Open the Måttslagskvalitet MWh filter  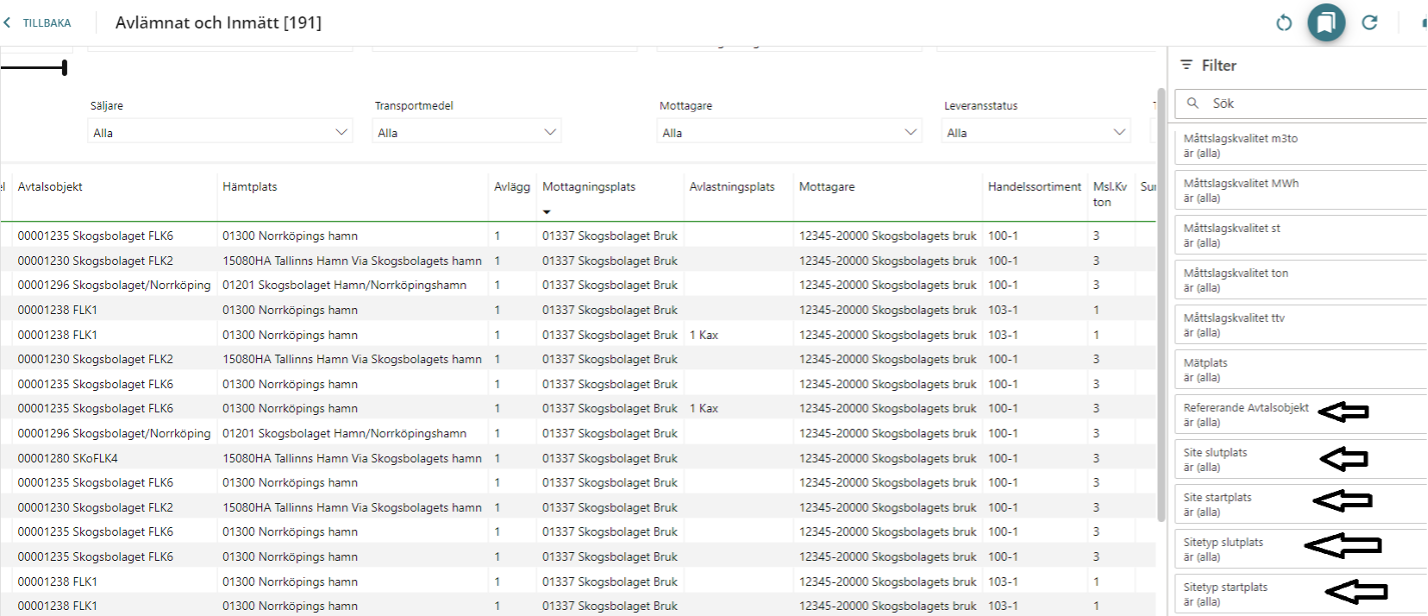coord(1301,190)
